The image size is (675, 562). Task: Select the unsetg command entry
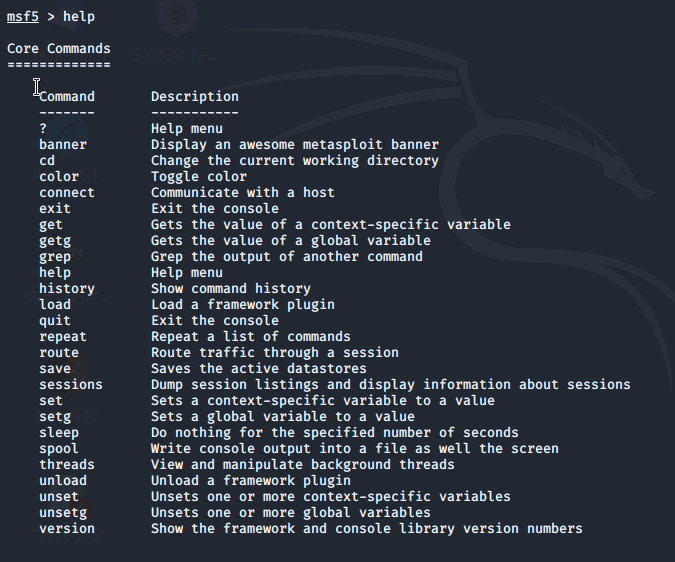tap(63, 513)
